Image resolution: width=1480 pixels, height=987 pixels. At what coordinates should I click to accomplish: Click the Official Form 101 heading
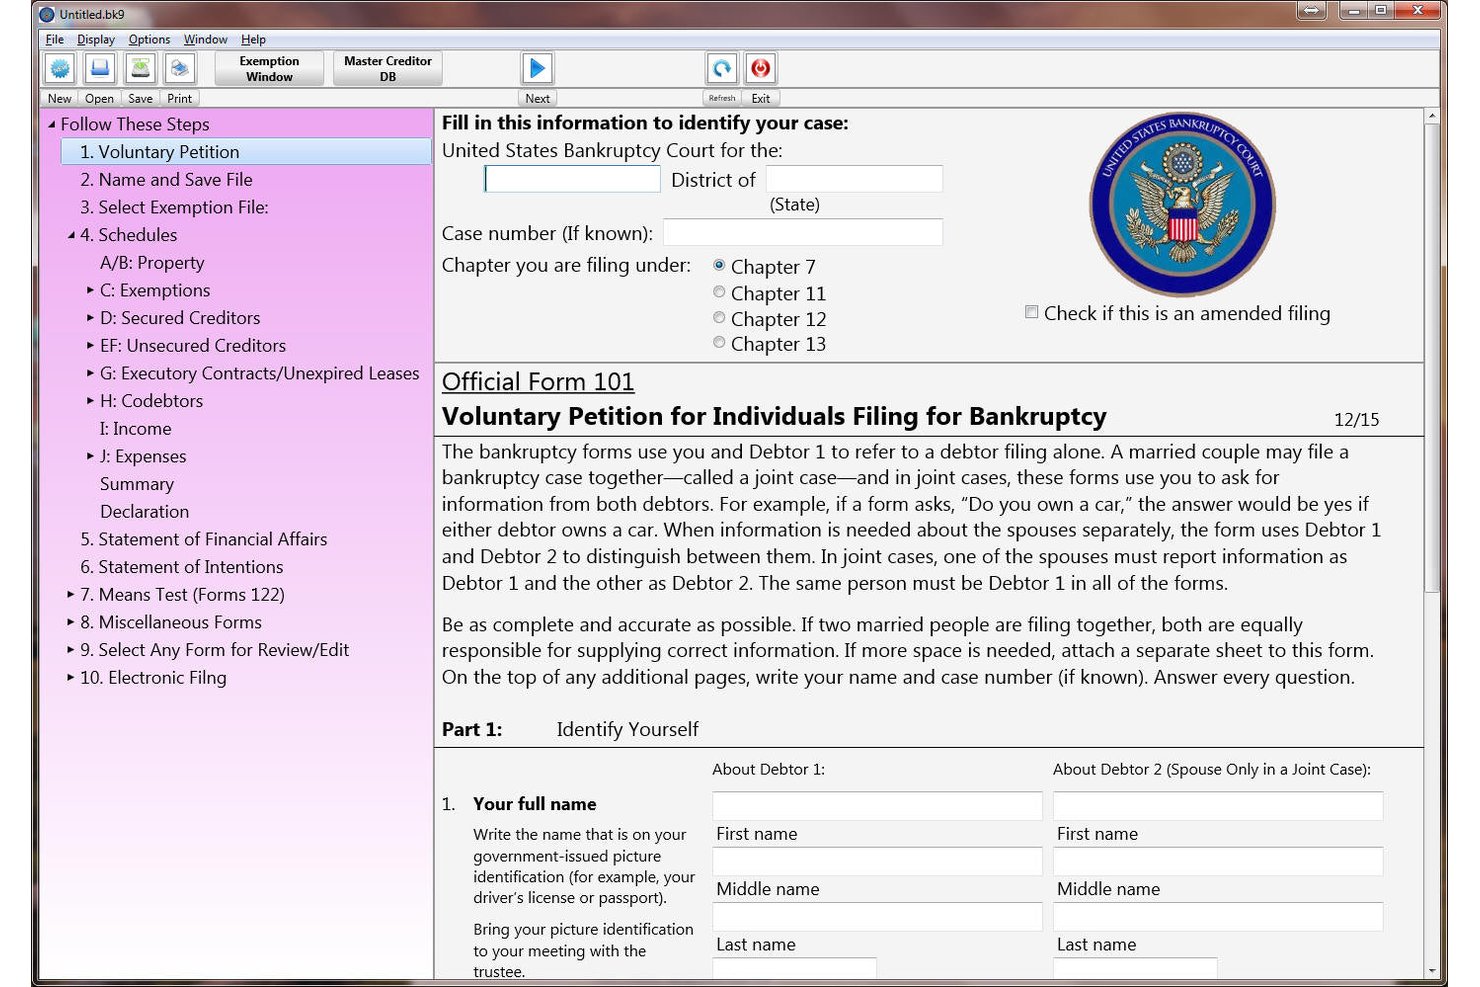pyautogui.click(x=538, y=382)
